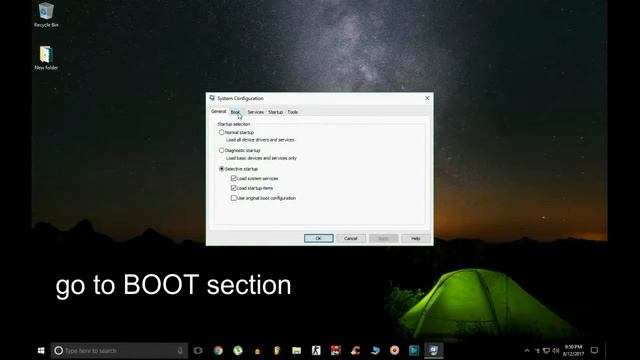Click the Cancel button

[x=351, y=238]
